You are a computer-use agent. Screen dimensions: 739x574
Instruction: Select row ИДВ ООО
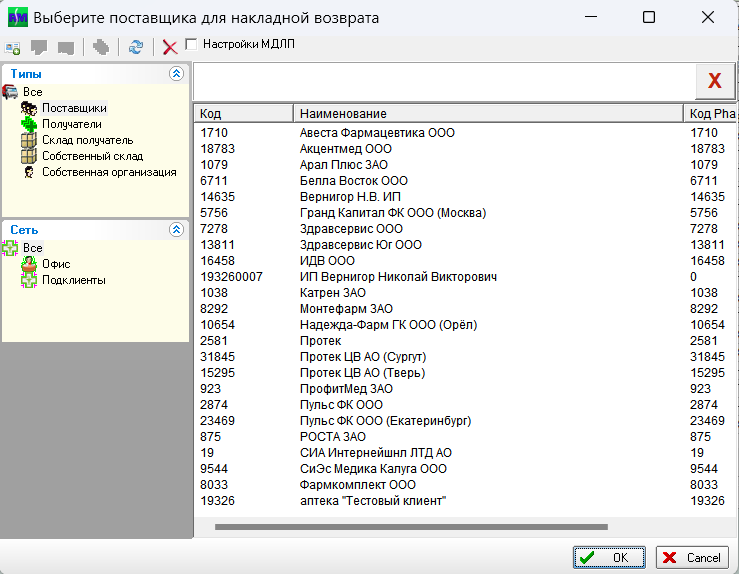click(x=464, y=261)
